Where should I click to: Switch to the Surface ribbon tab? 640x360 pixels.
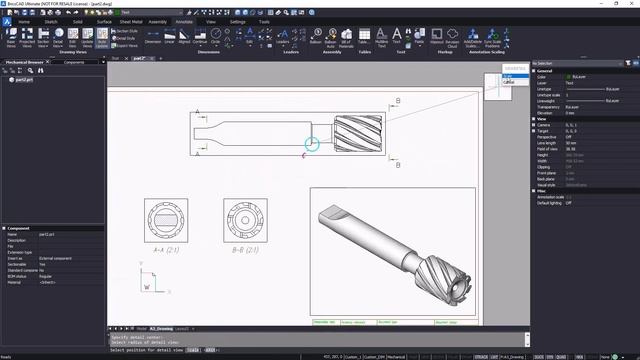[x=104, y=22]
